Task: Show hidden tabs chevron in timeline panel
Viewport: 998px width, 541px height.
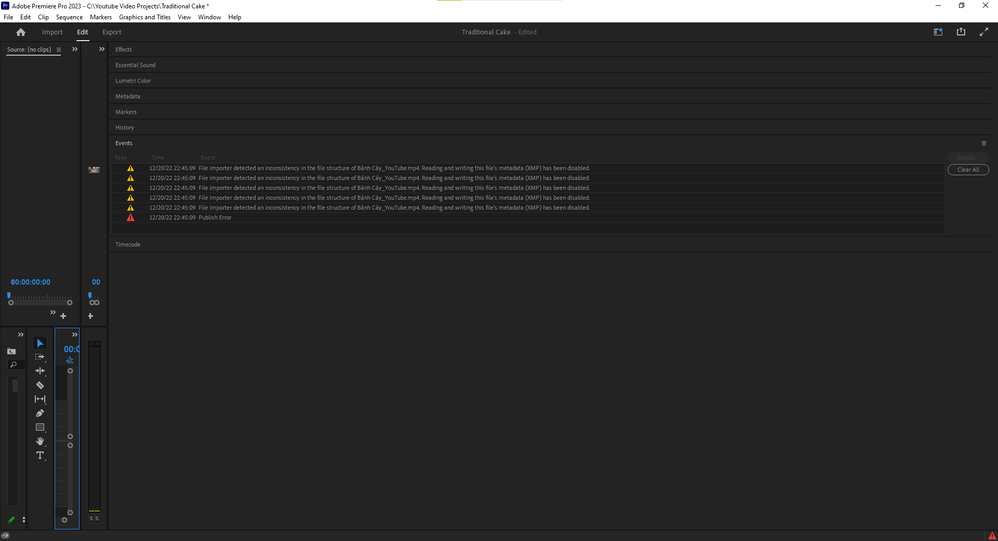Action: (x=74, y=335)
